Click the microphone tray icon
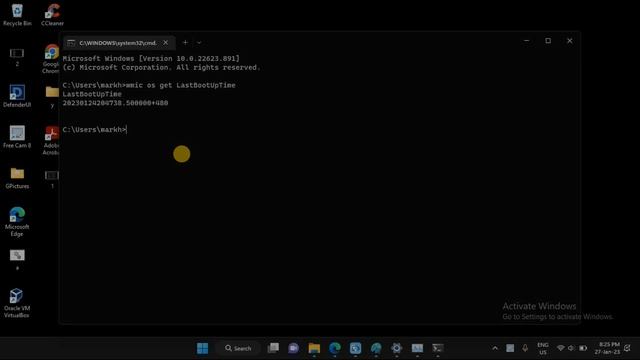Viewport: 640px width, 360px height. pyautogui.click(x=525, y=348)
